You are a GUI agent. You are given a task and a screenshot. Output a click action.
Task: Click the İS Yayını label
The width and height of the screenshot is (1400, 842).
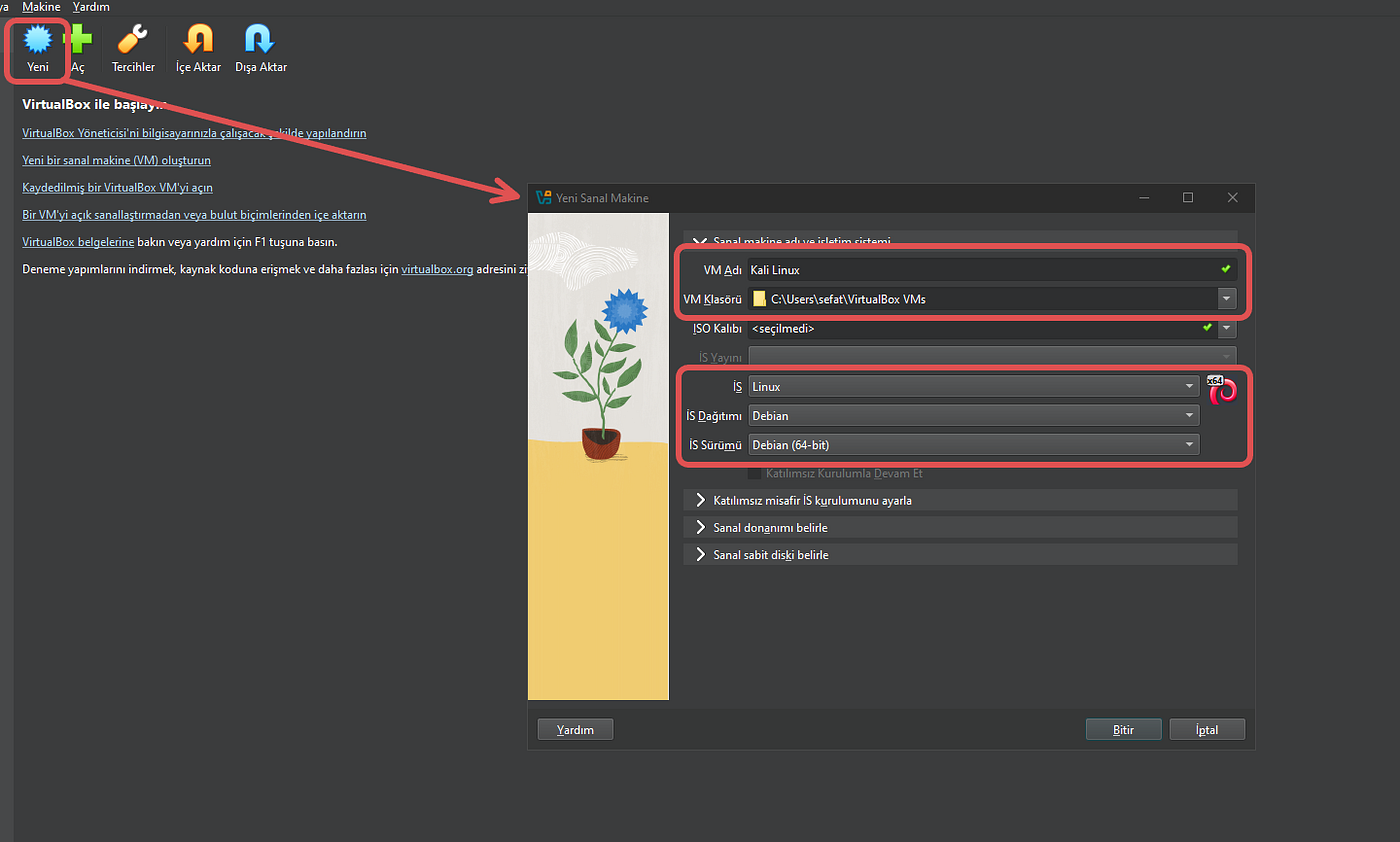[x=720, y=357]
